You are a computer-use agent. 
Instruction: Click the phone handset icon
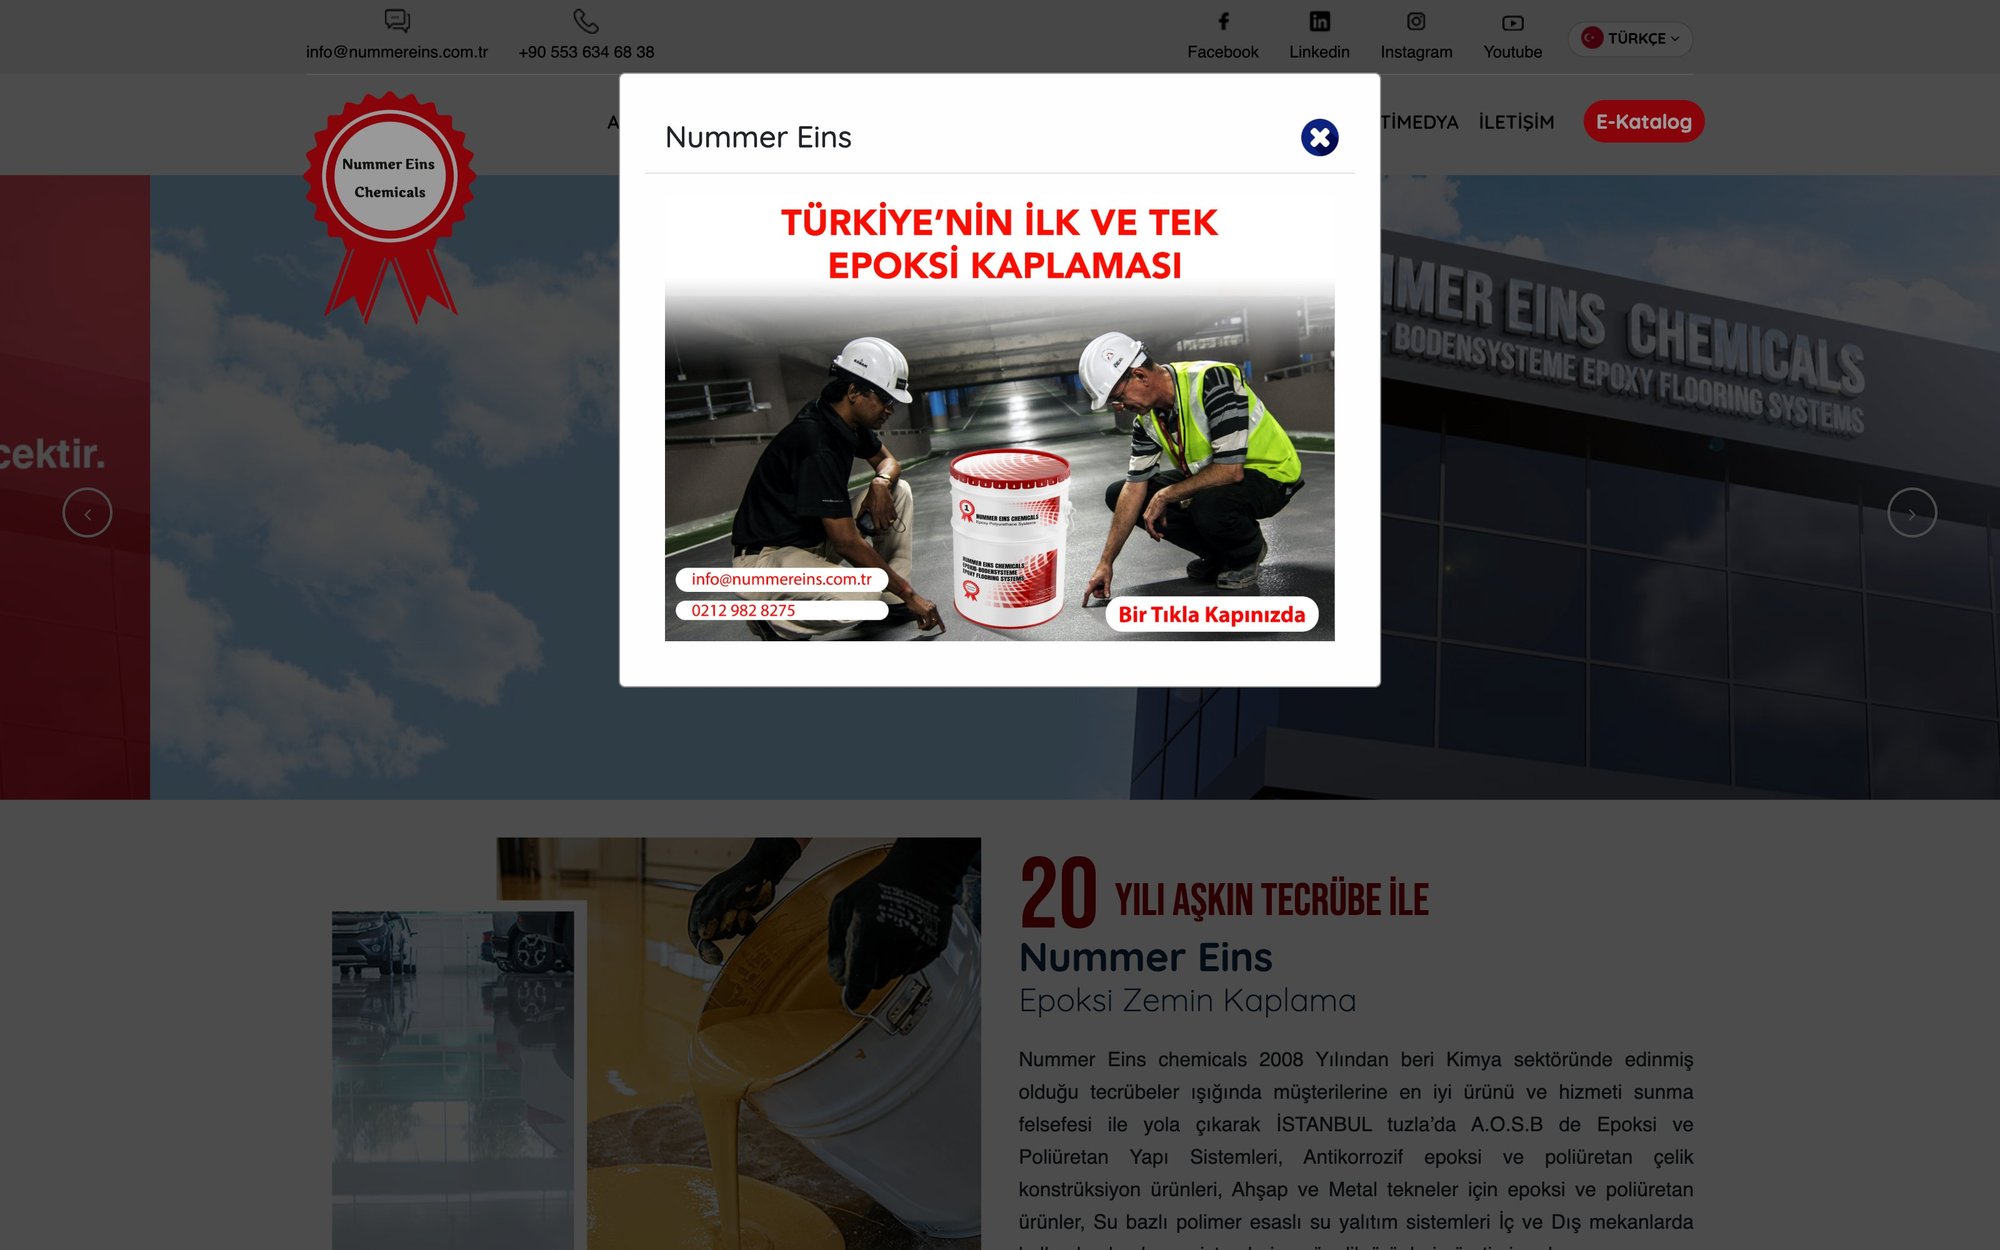pyautogui.click(x=586, y=21)
